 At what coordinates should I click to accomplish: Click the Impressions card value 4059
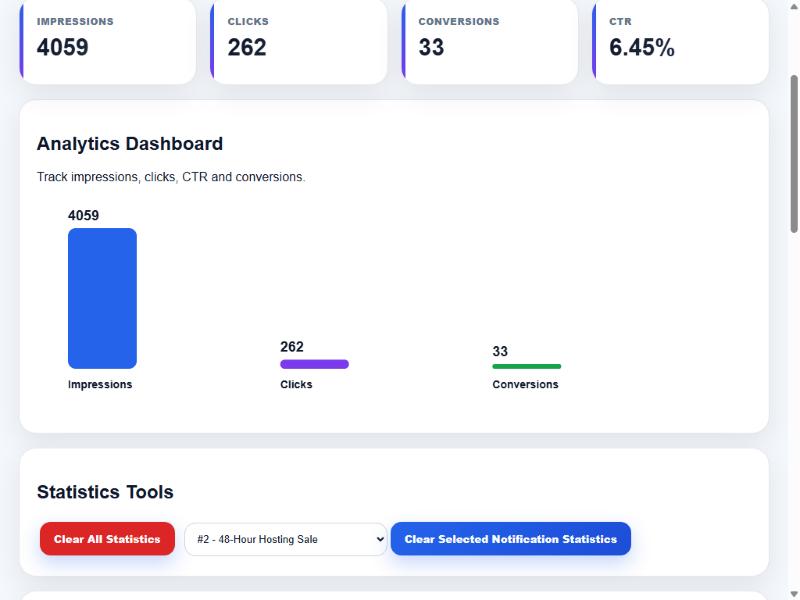pyautogui.click(x=63, y=47)
